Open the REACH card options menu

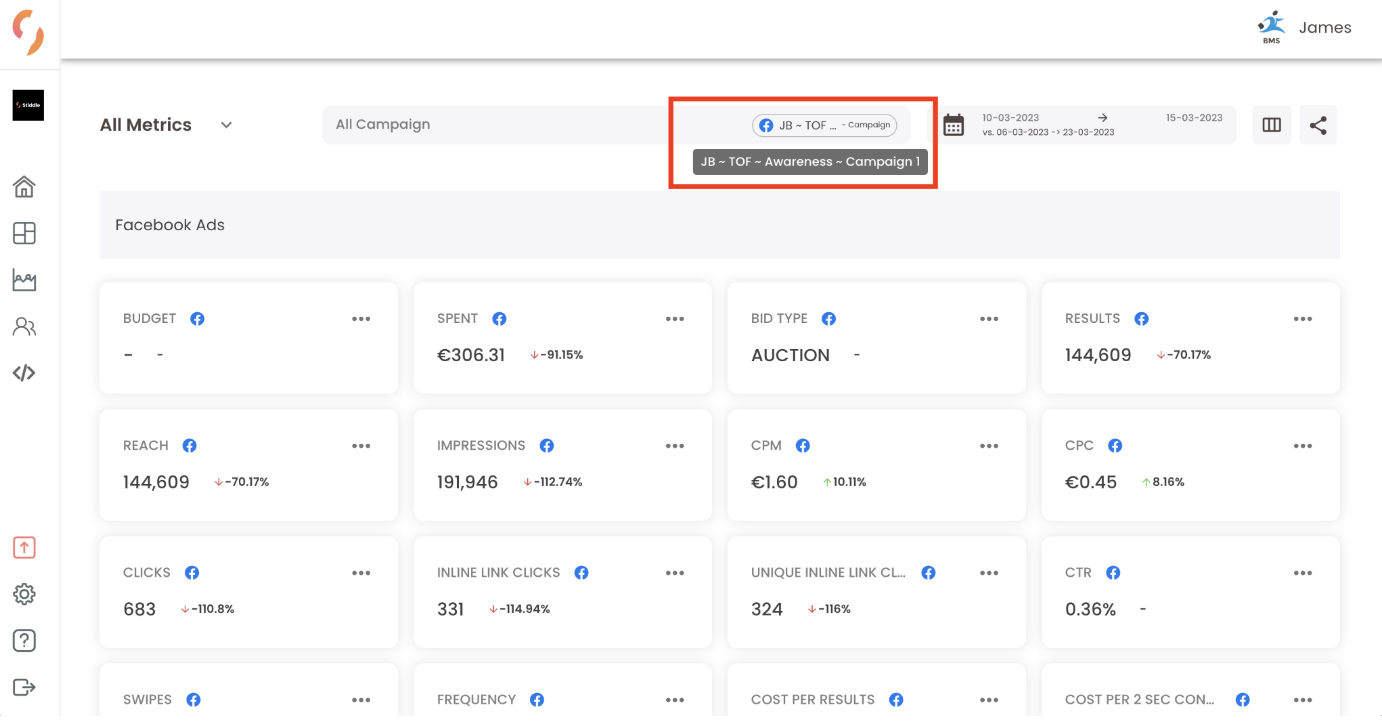[361, 446]
